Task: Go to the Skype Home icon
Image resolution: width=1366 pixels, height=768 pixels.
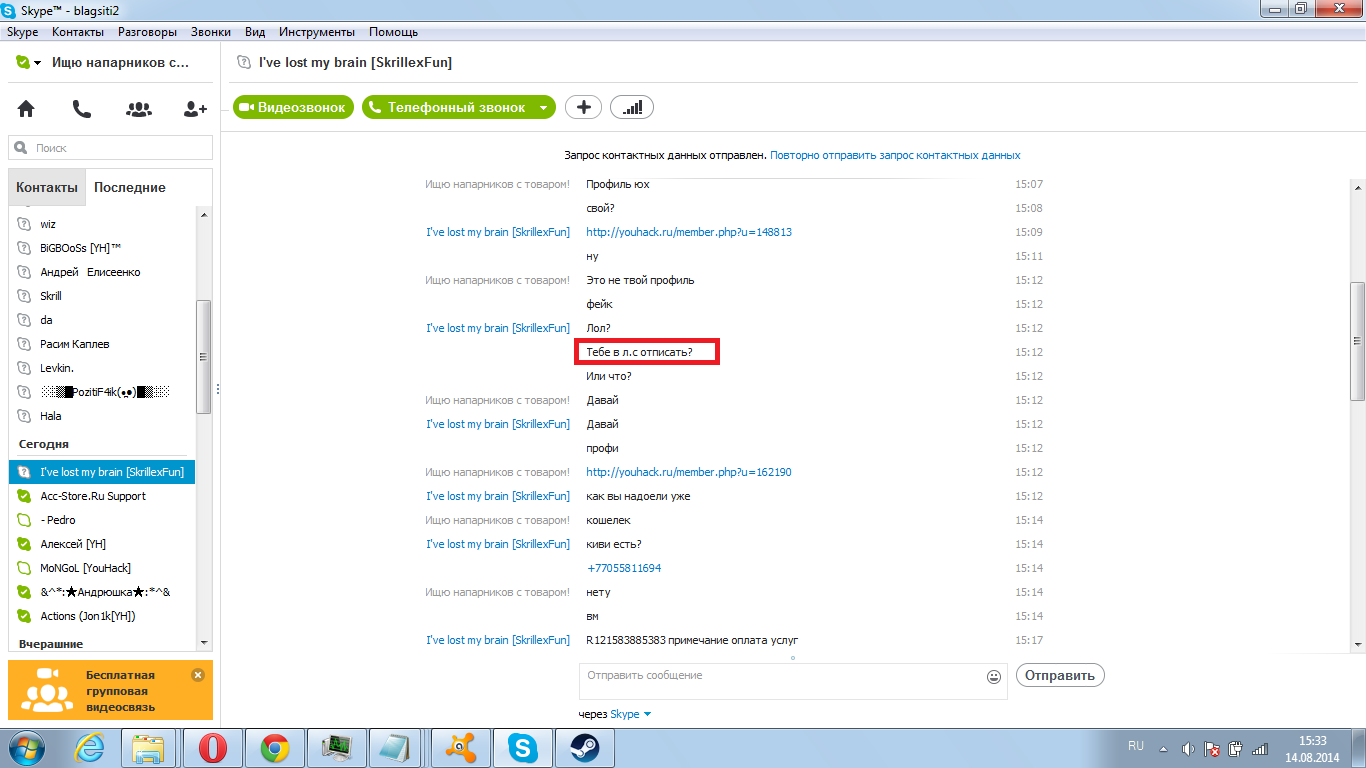Action: click(26, 109)
